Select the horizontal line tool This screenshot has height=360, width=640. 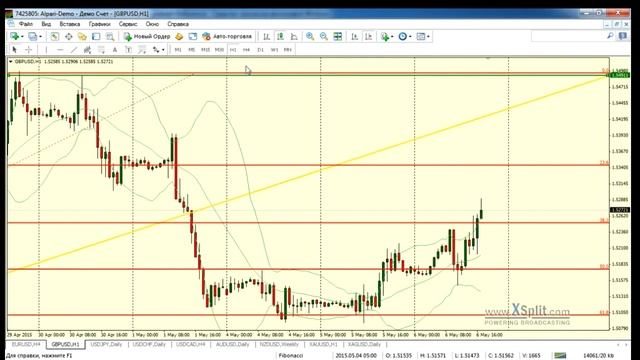pos(60,50)
